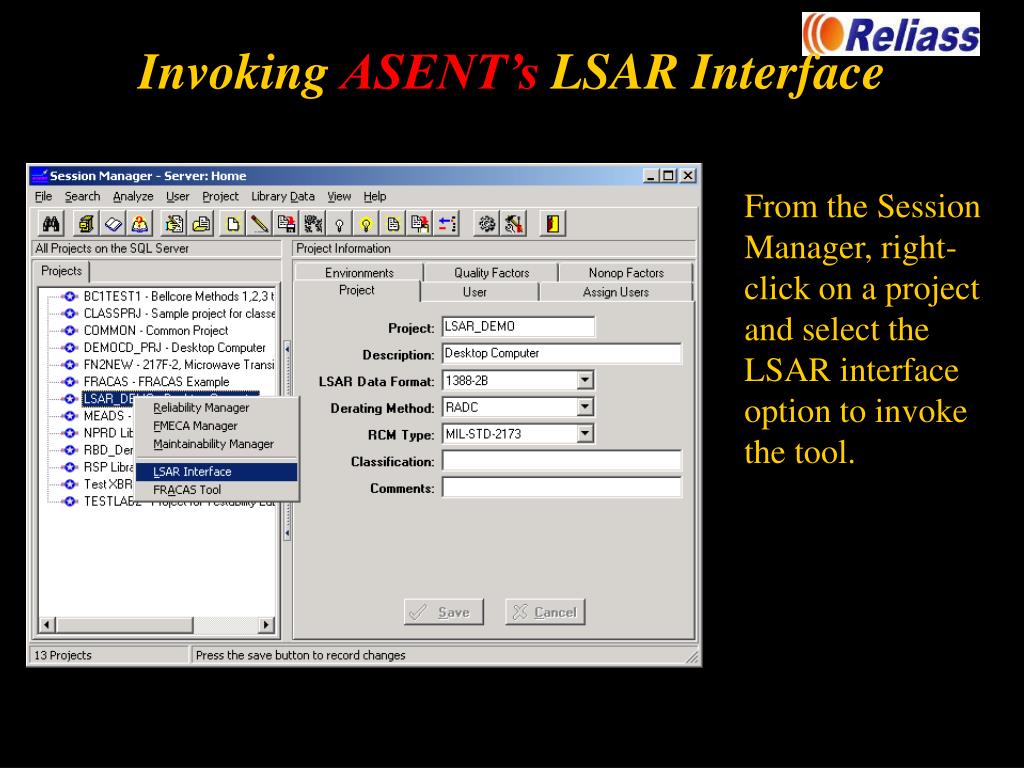Select FRACAS - FRACAS Example project
This screenshot has height=768, width=1024.
tap(157, 381)
